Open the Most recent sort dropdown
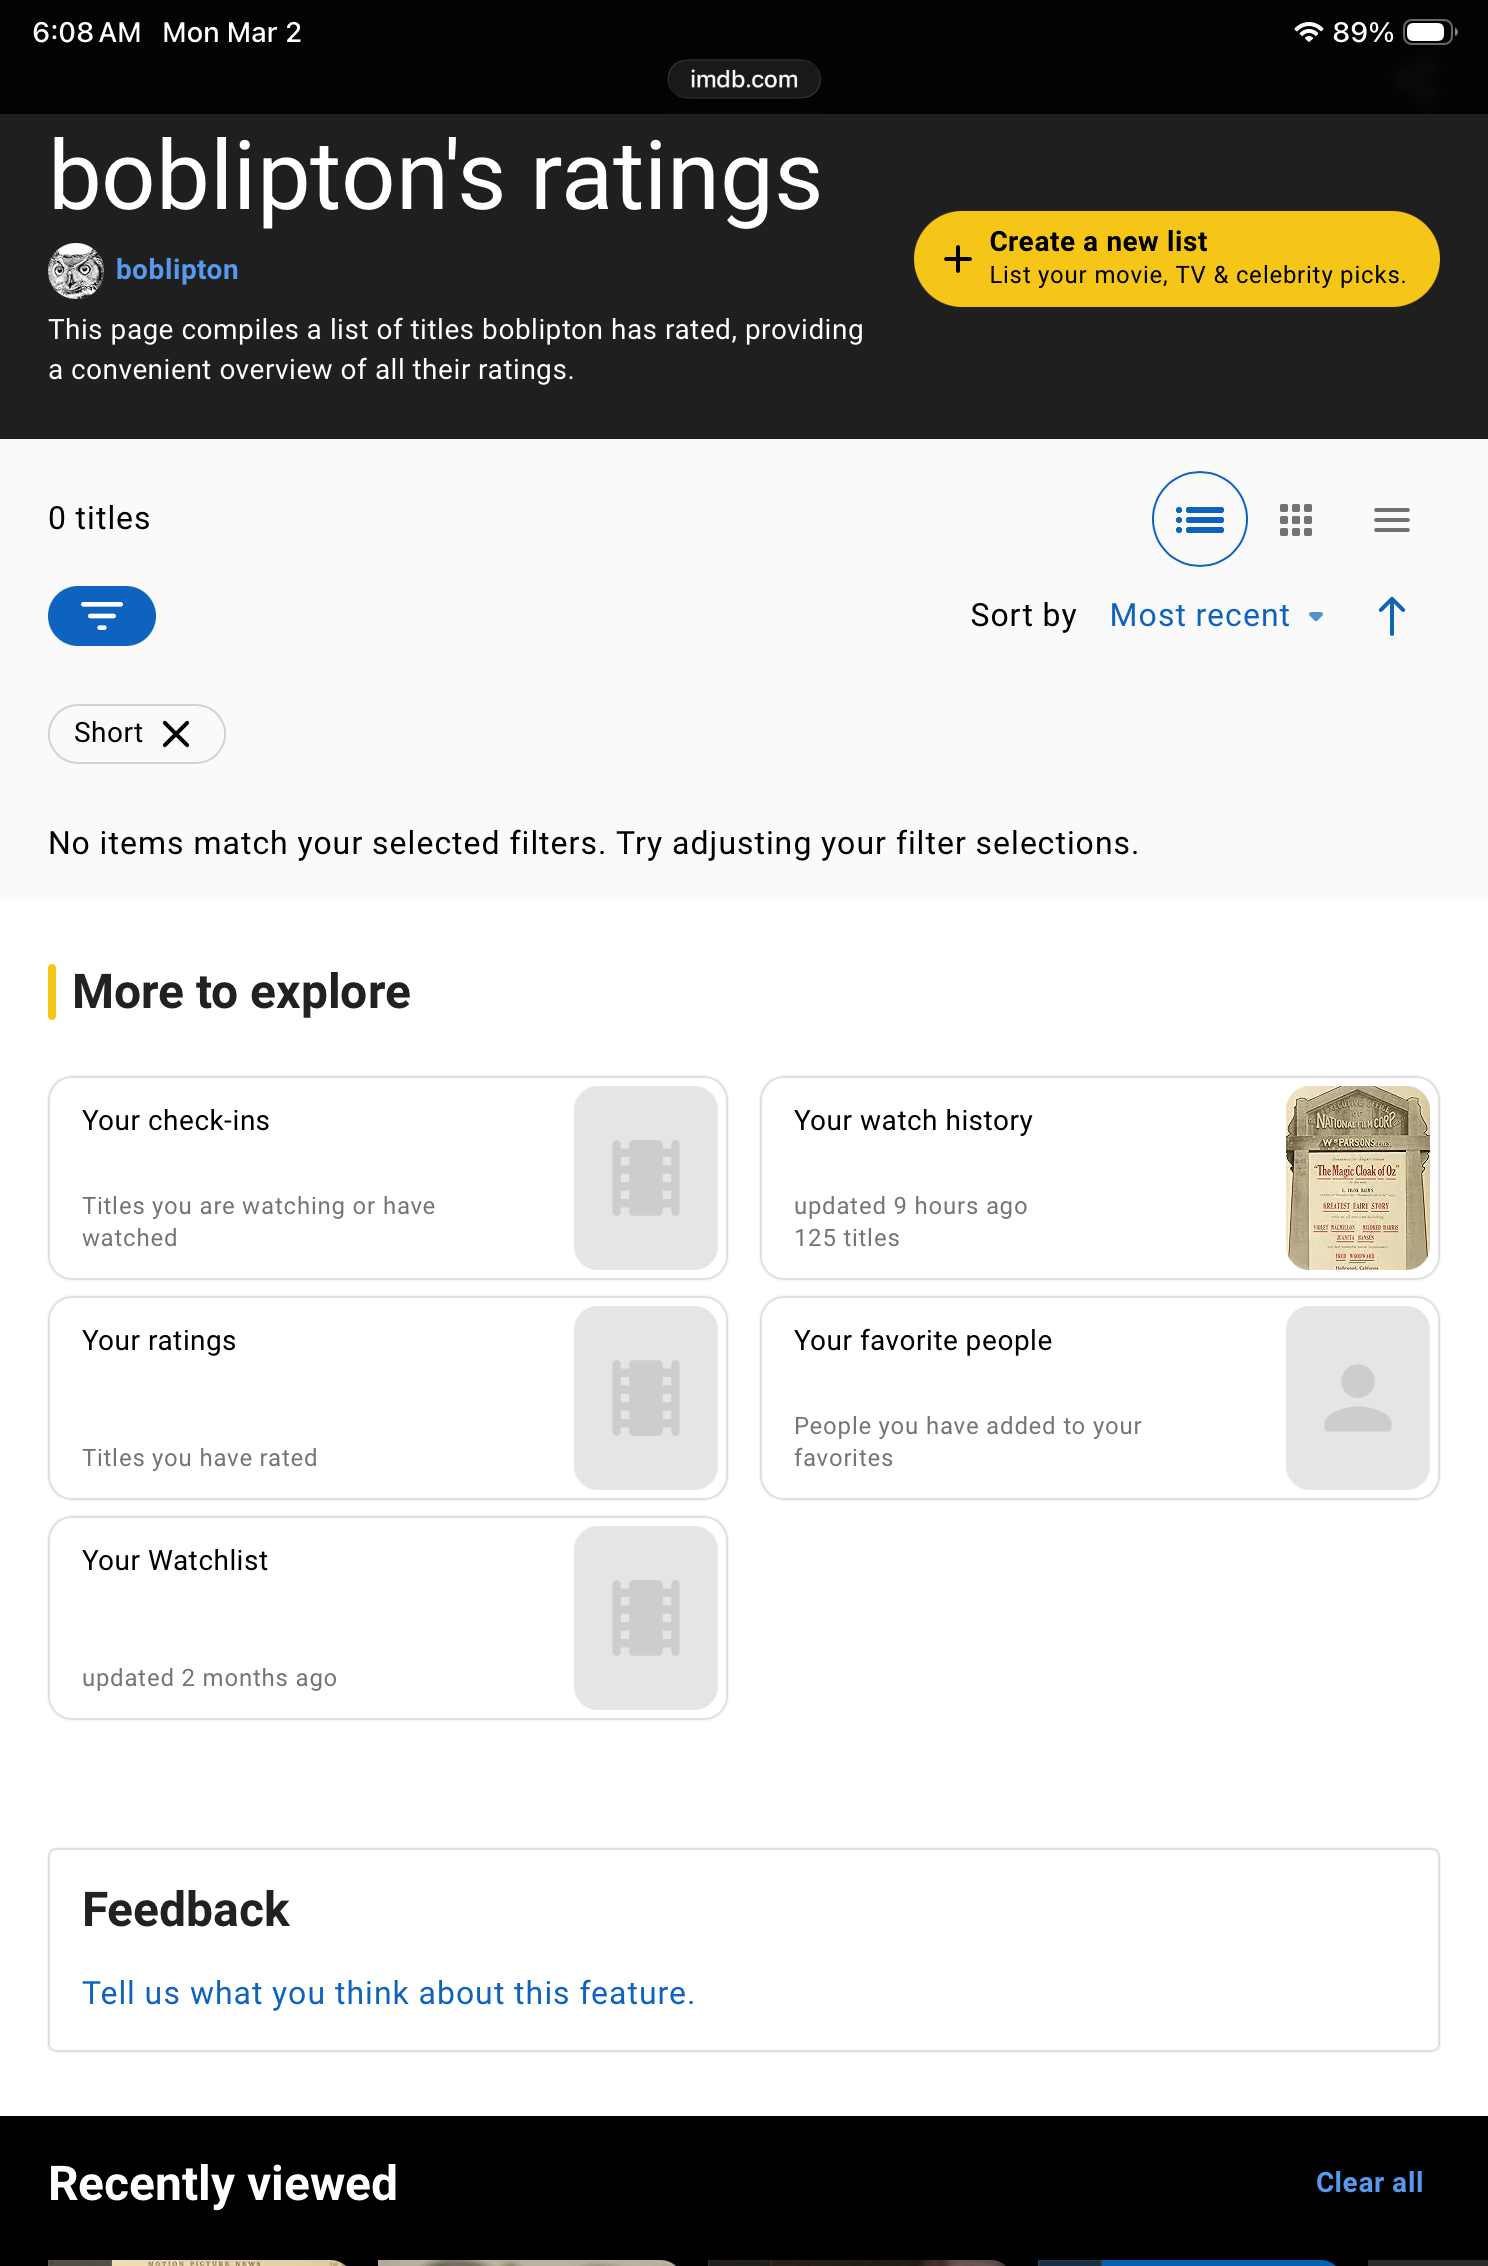The image size is (1488, 2266). click(1216, 616)
